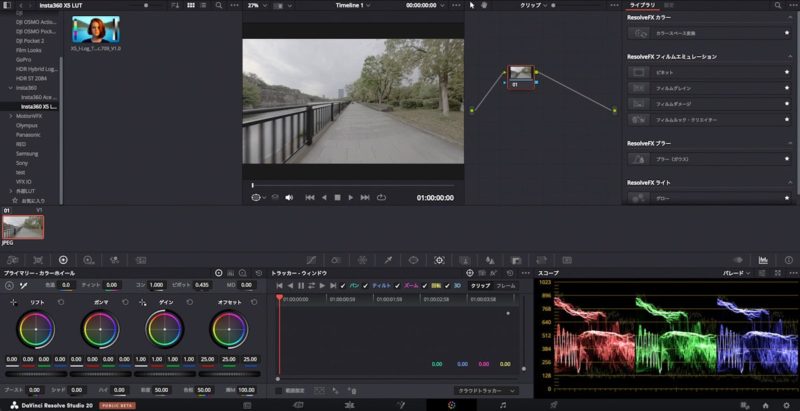Open the ColorSpace Transform effect (カラースペース変換)
The image size is (800, 411).
point(677,33)
